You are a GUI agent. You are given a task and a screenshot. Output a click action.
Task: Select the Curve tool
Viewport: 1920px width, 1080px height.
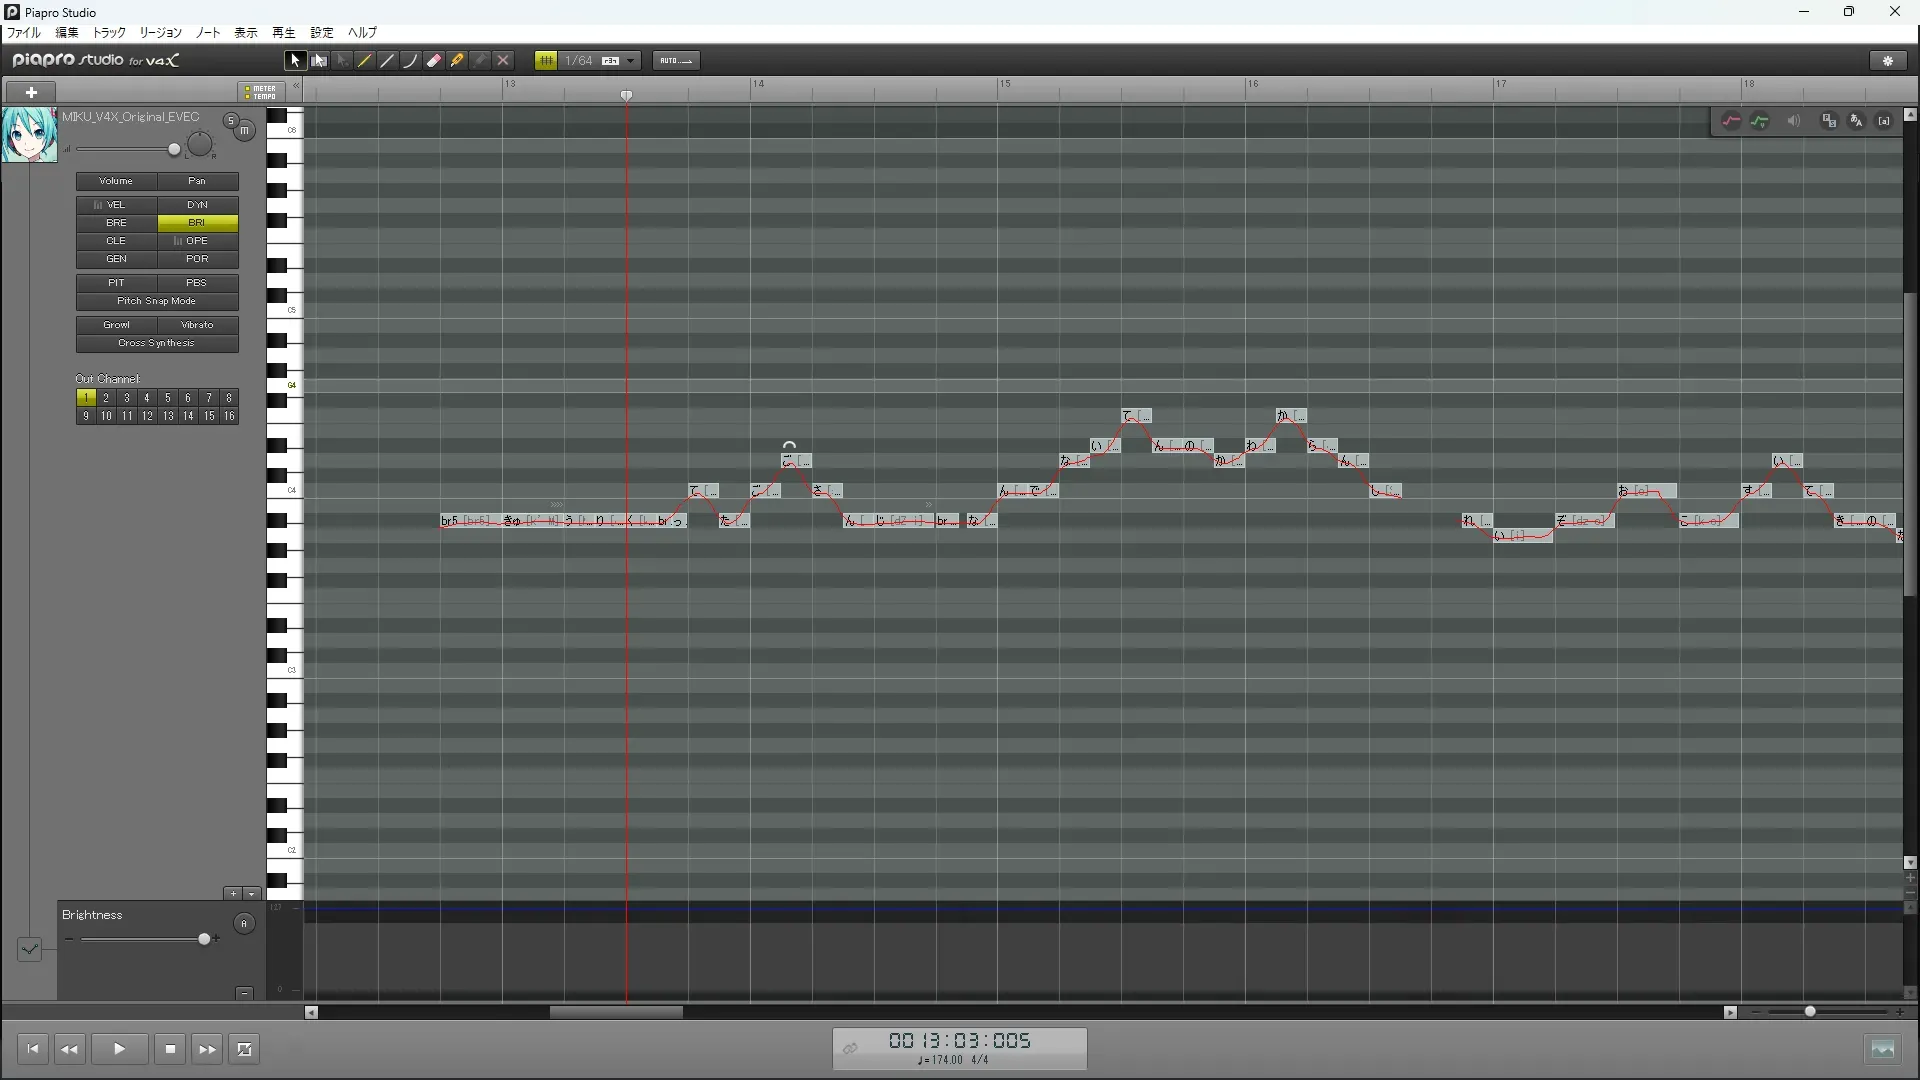[x=411, y=61]
